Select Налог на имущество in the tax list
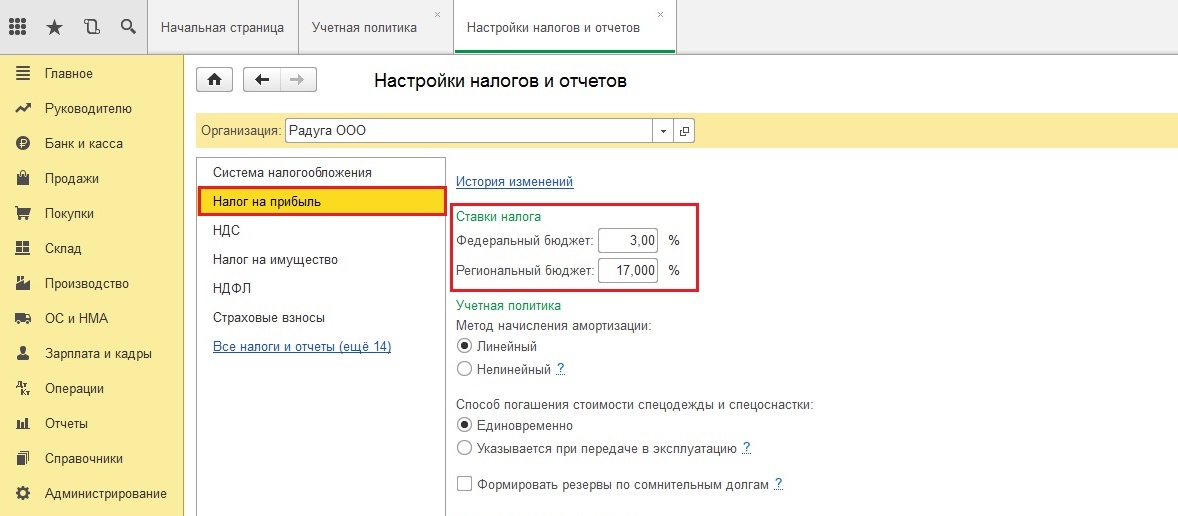This screenshot has width=1178, height=516. tap(322, 260)
